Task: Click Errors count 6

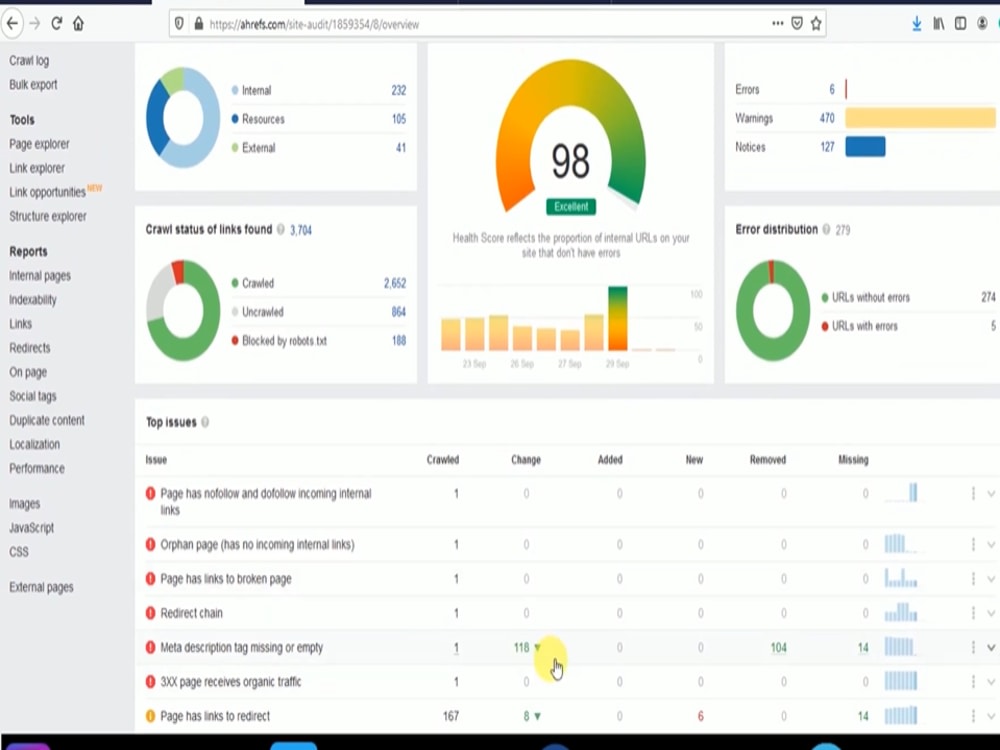Action: [832, 89]
